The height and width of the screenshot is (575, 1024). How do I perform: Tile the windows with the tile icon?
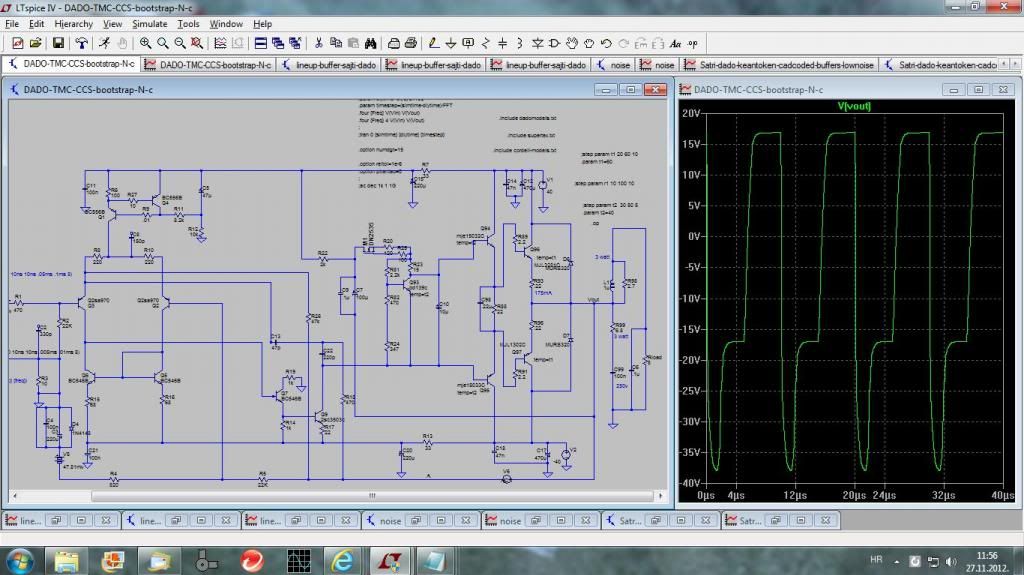[x=261, y=43]
